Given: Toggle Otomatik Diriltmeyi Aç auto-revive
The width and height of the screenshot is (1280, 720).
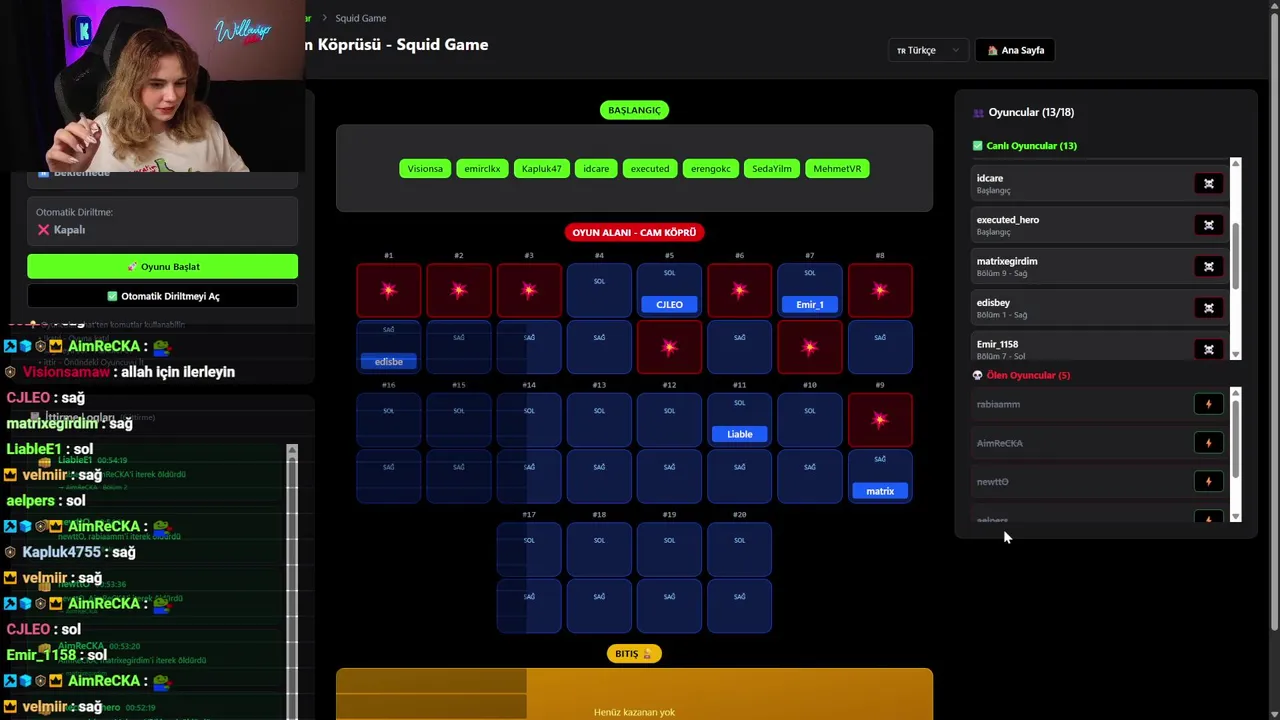Looking at the screenshot, I should pos(162,296).
